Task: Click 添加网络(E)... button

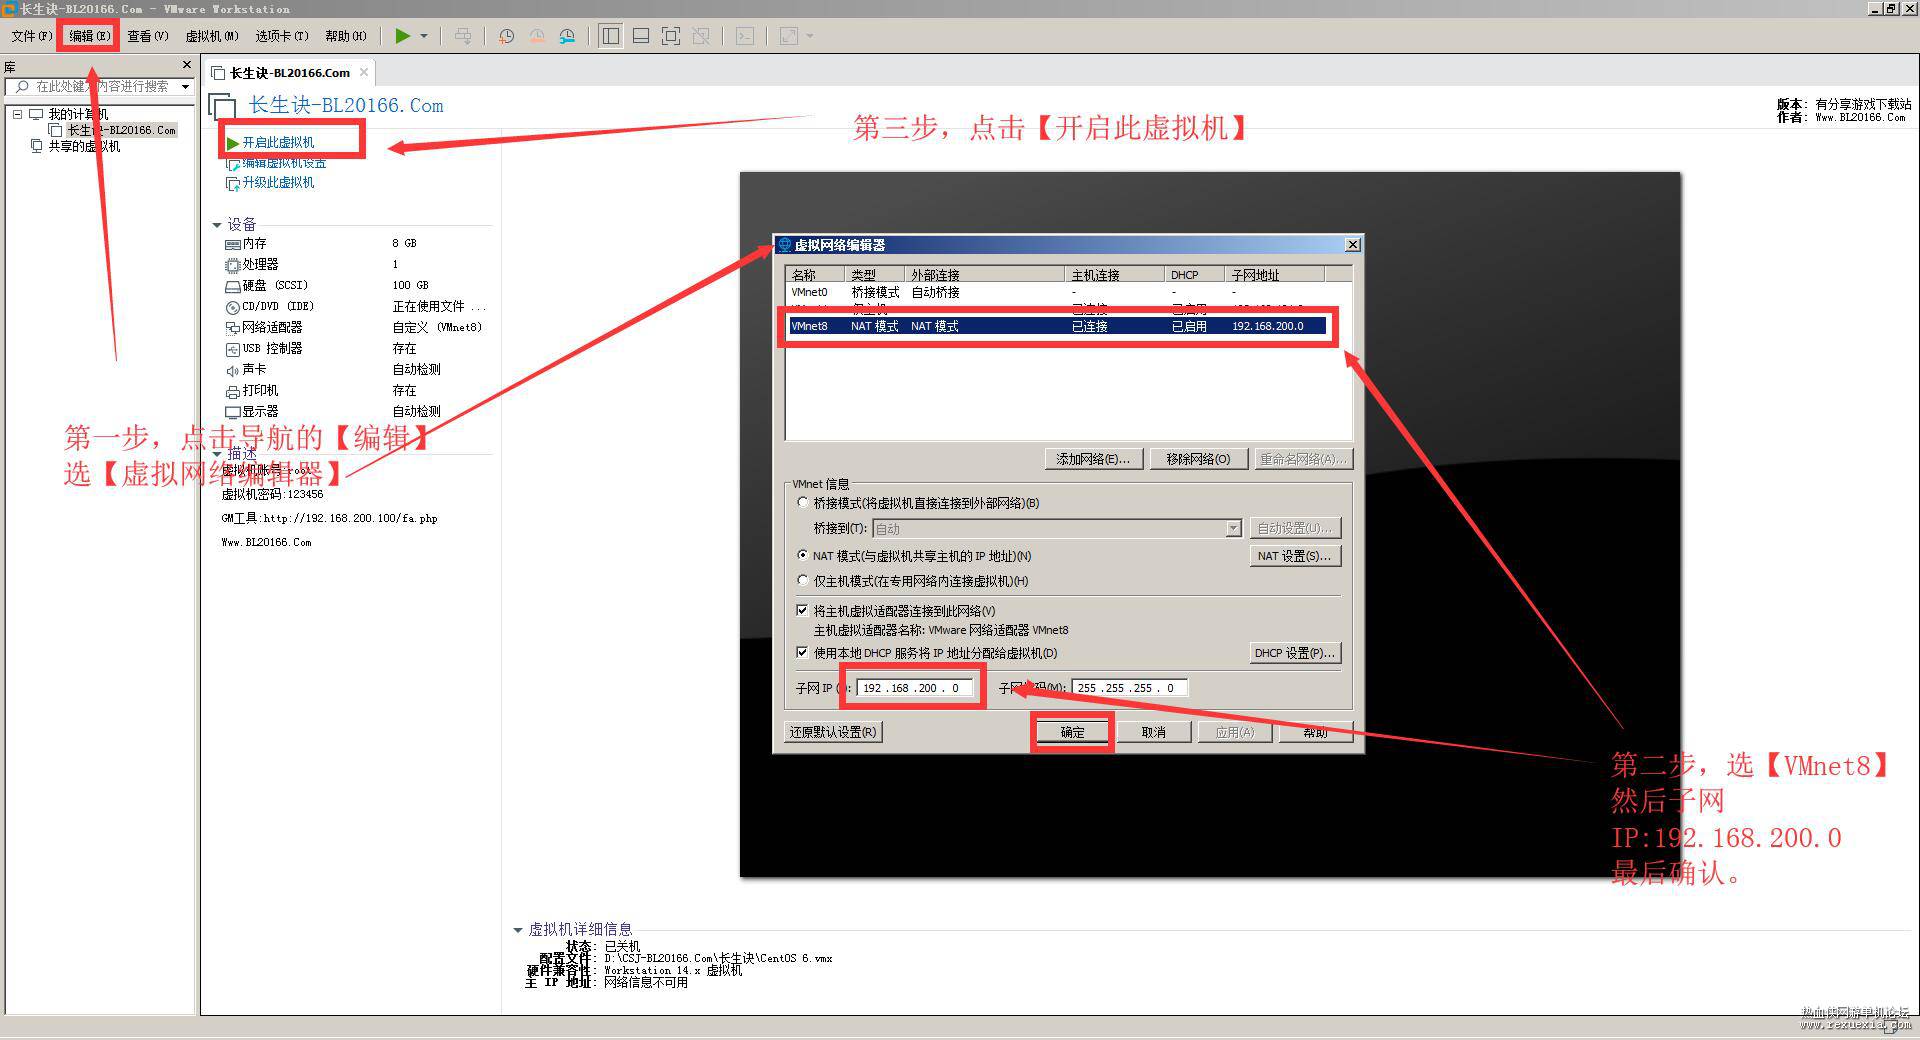Action: 1093,459
